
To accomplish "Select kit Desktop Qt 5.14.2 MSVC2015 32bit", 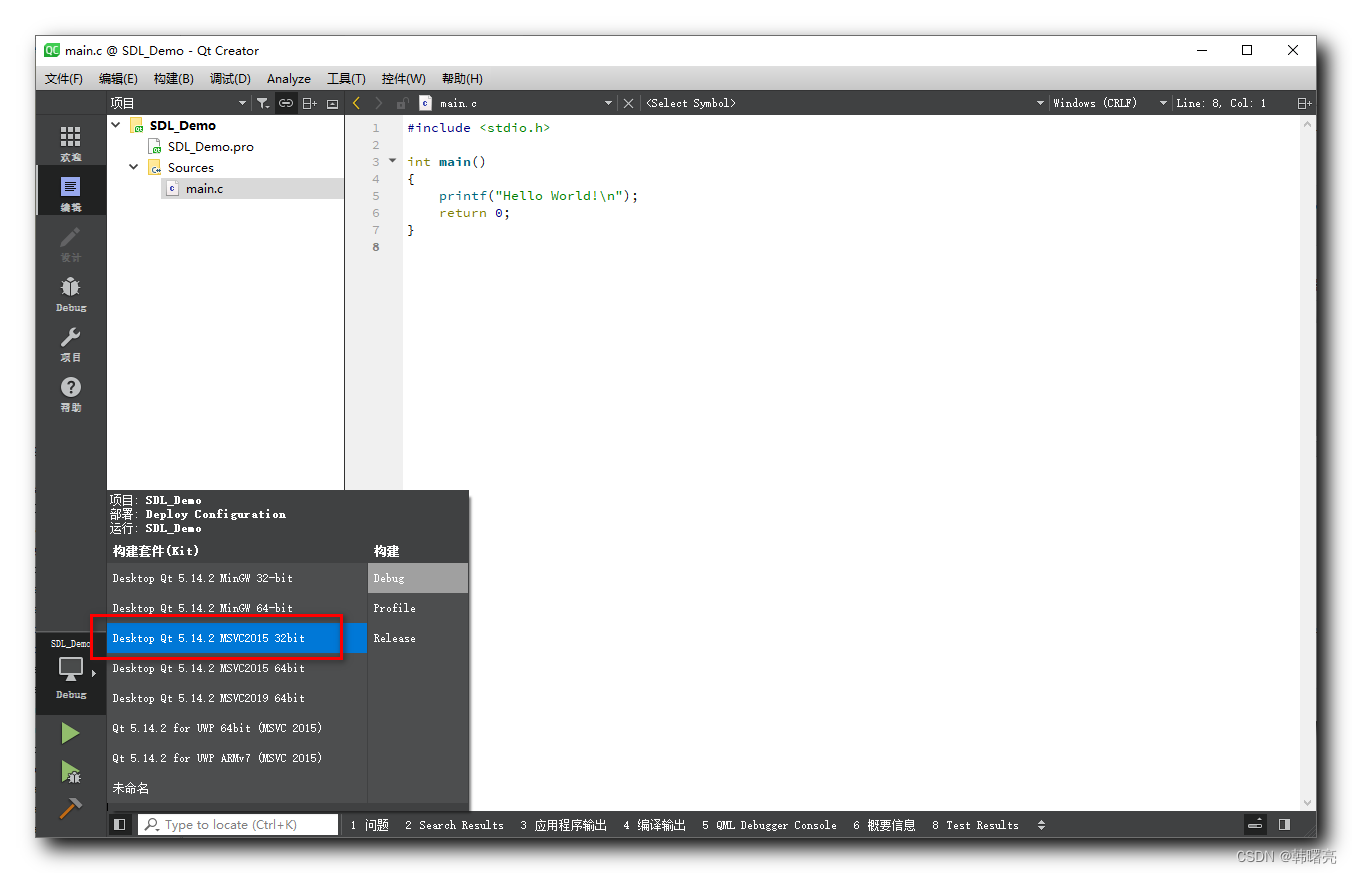I will pos(237,638).
